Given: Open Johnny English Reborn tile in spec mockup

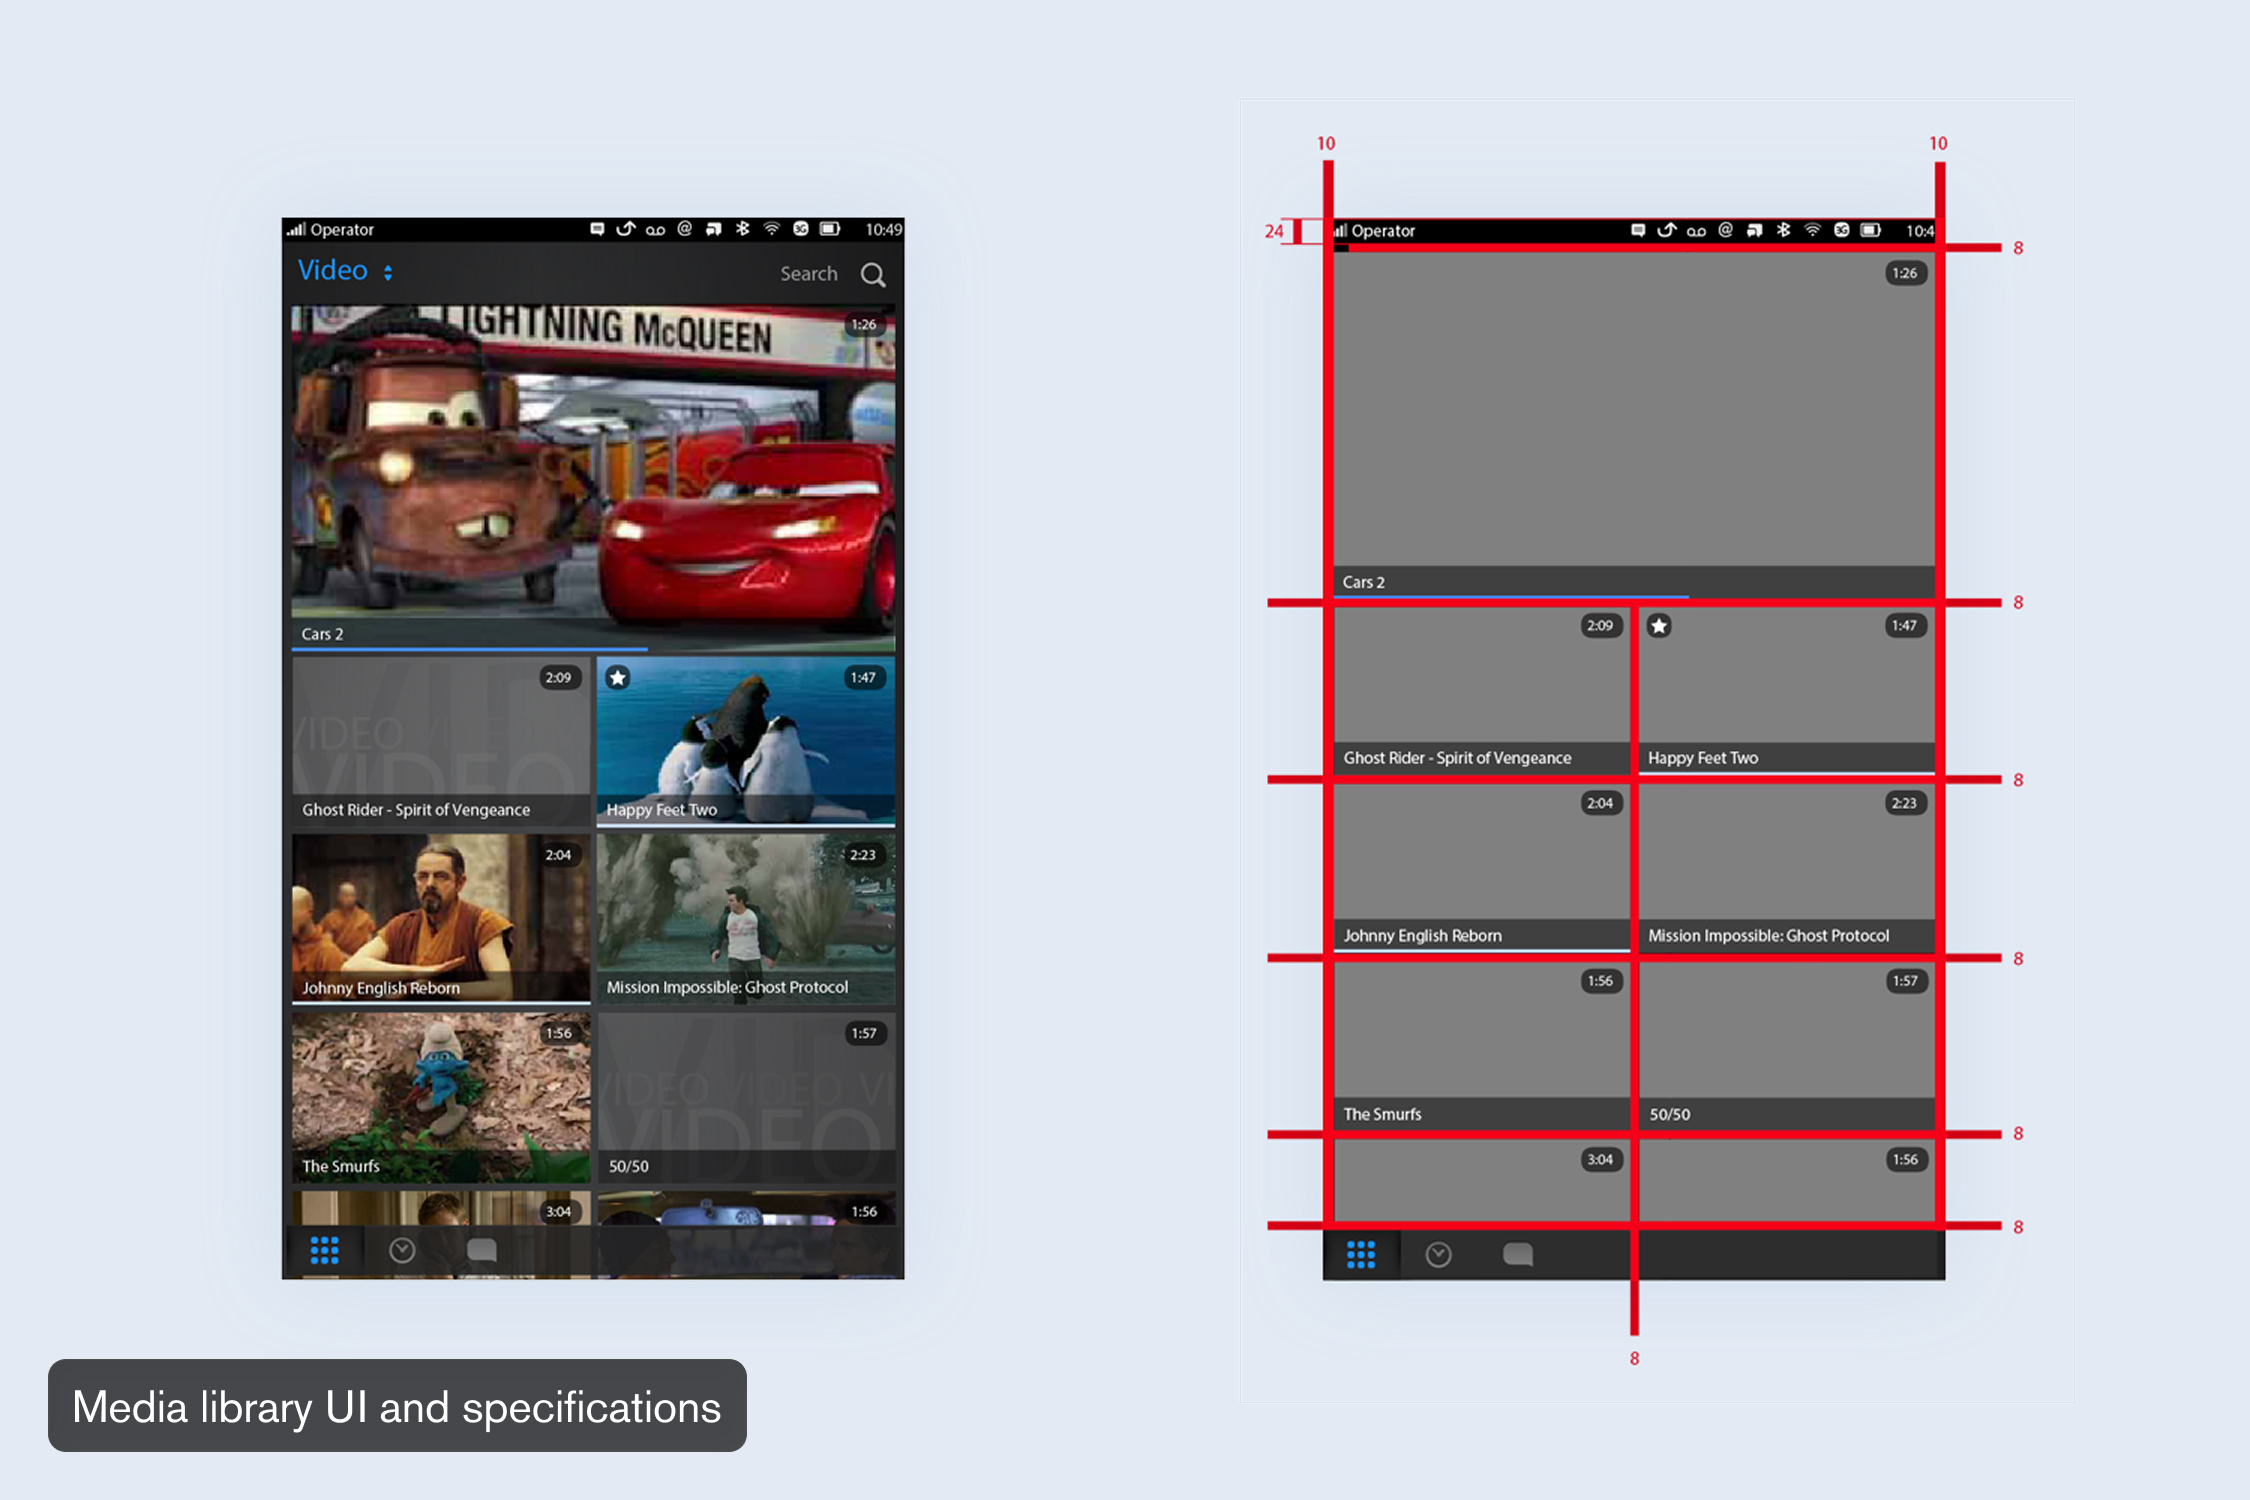Looking at the screenshot, I should tap(1481, 867).
